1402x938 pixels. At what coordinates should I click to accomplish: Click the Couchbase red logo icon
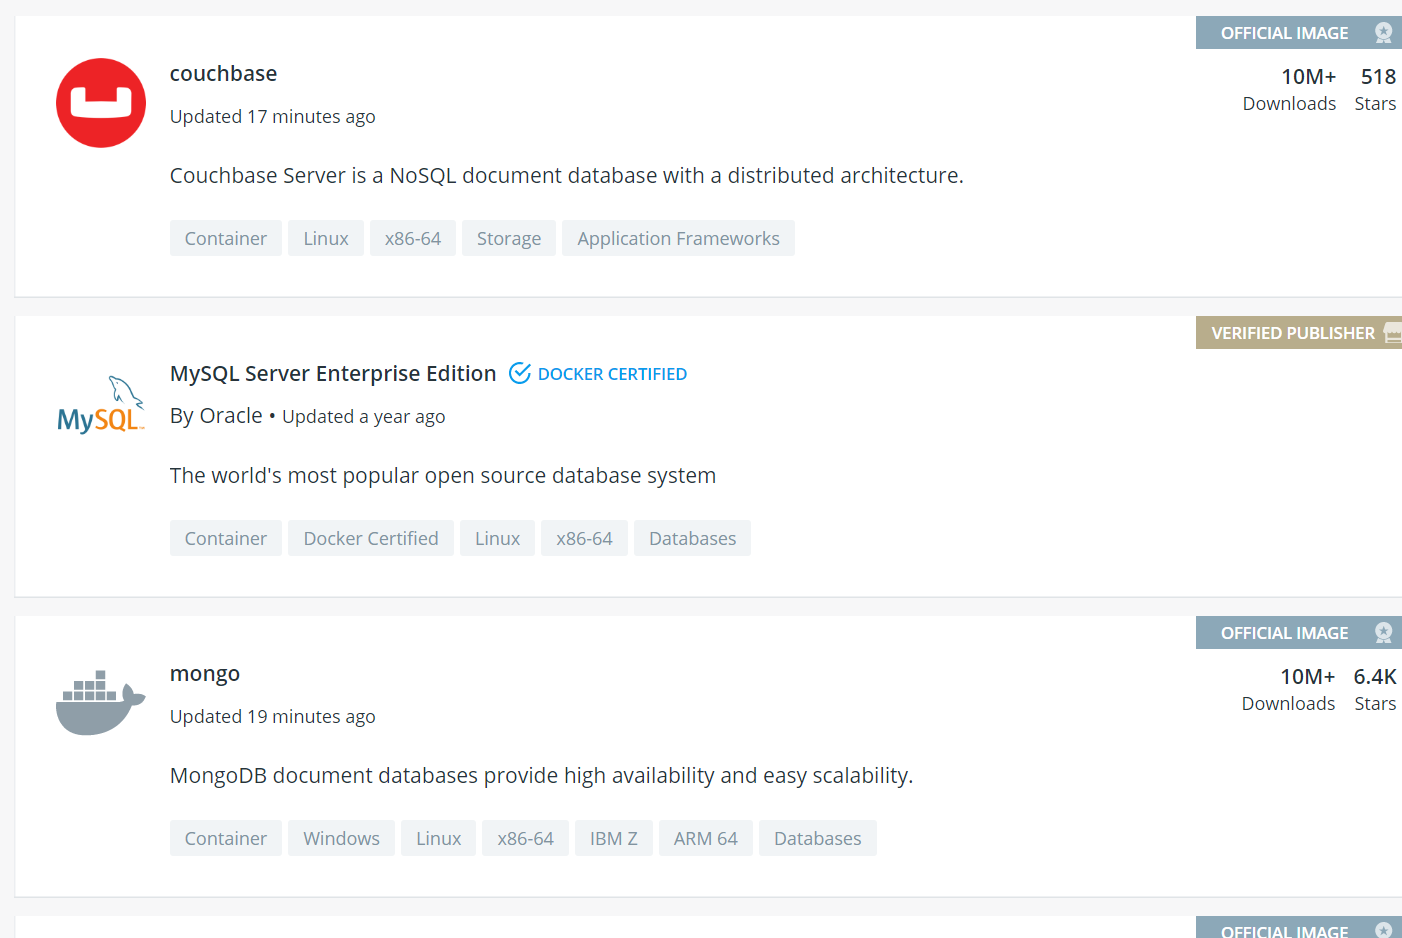coord(101,103)
